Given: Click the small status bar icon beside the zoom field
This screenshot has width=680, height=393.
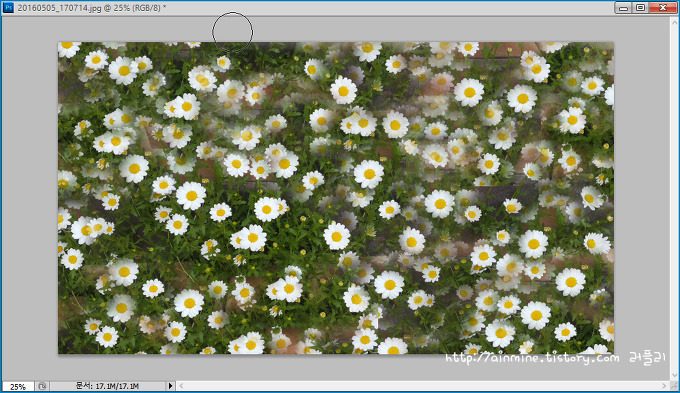Looking at the screenshot, I should (x=42, y=386).
